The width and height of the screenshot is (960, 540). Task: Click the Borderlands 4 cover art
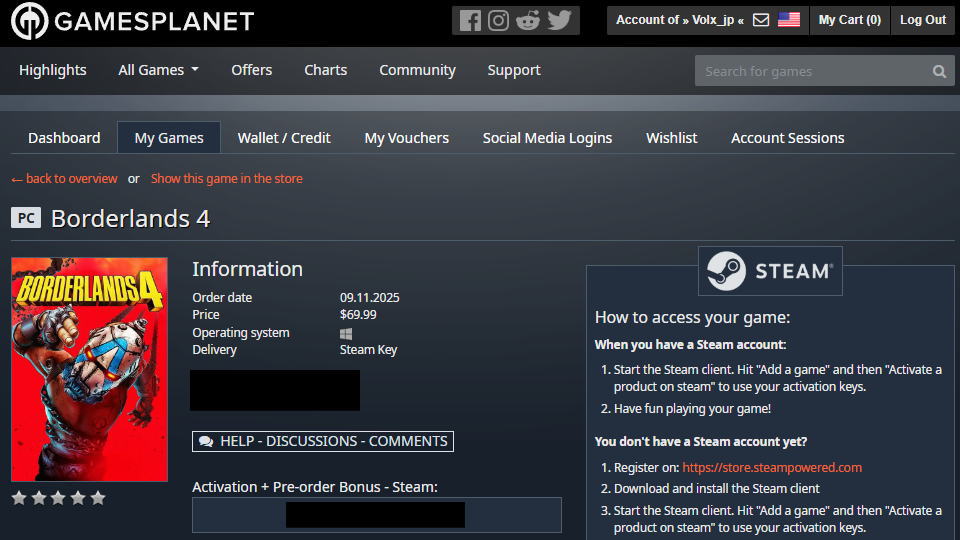[89, 369]
